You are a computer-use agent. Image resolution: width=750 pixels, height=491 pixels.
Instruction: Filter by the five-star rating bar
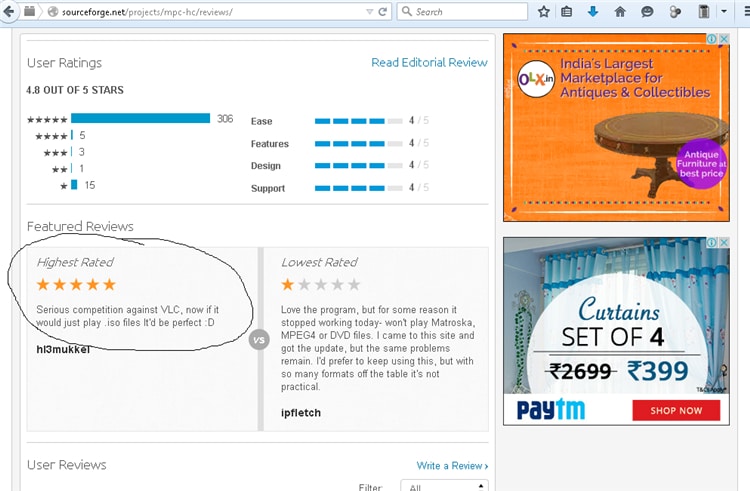(x=140, y=118)
